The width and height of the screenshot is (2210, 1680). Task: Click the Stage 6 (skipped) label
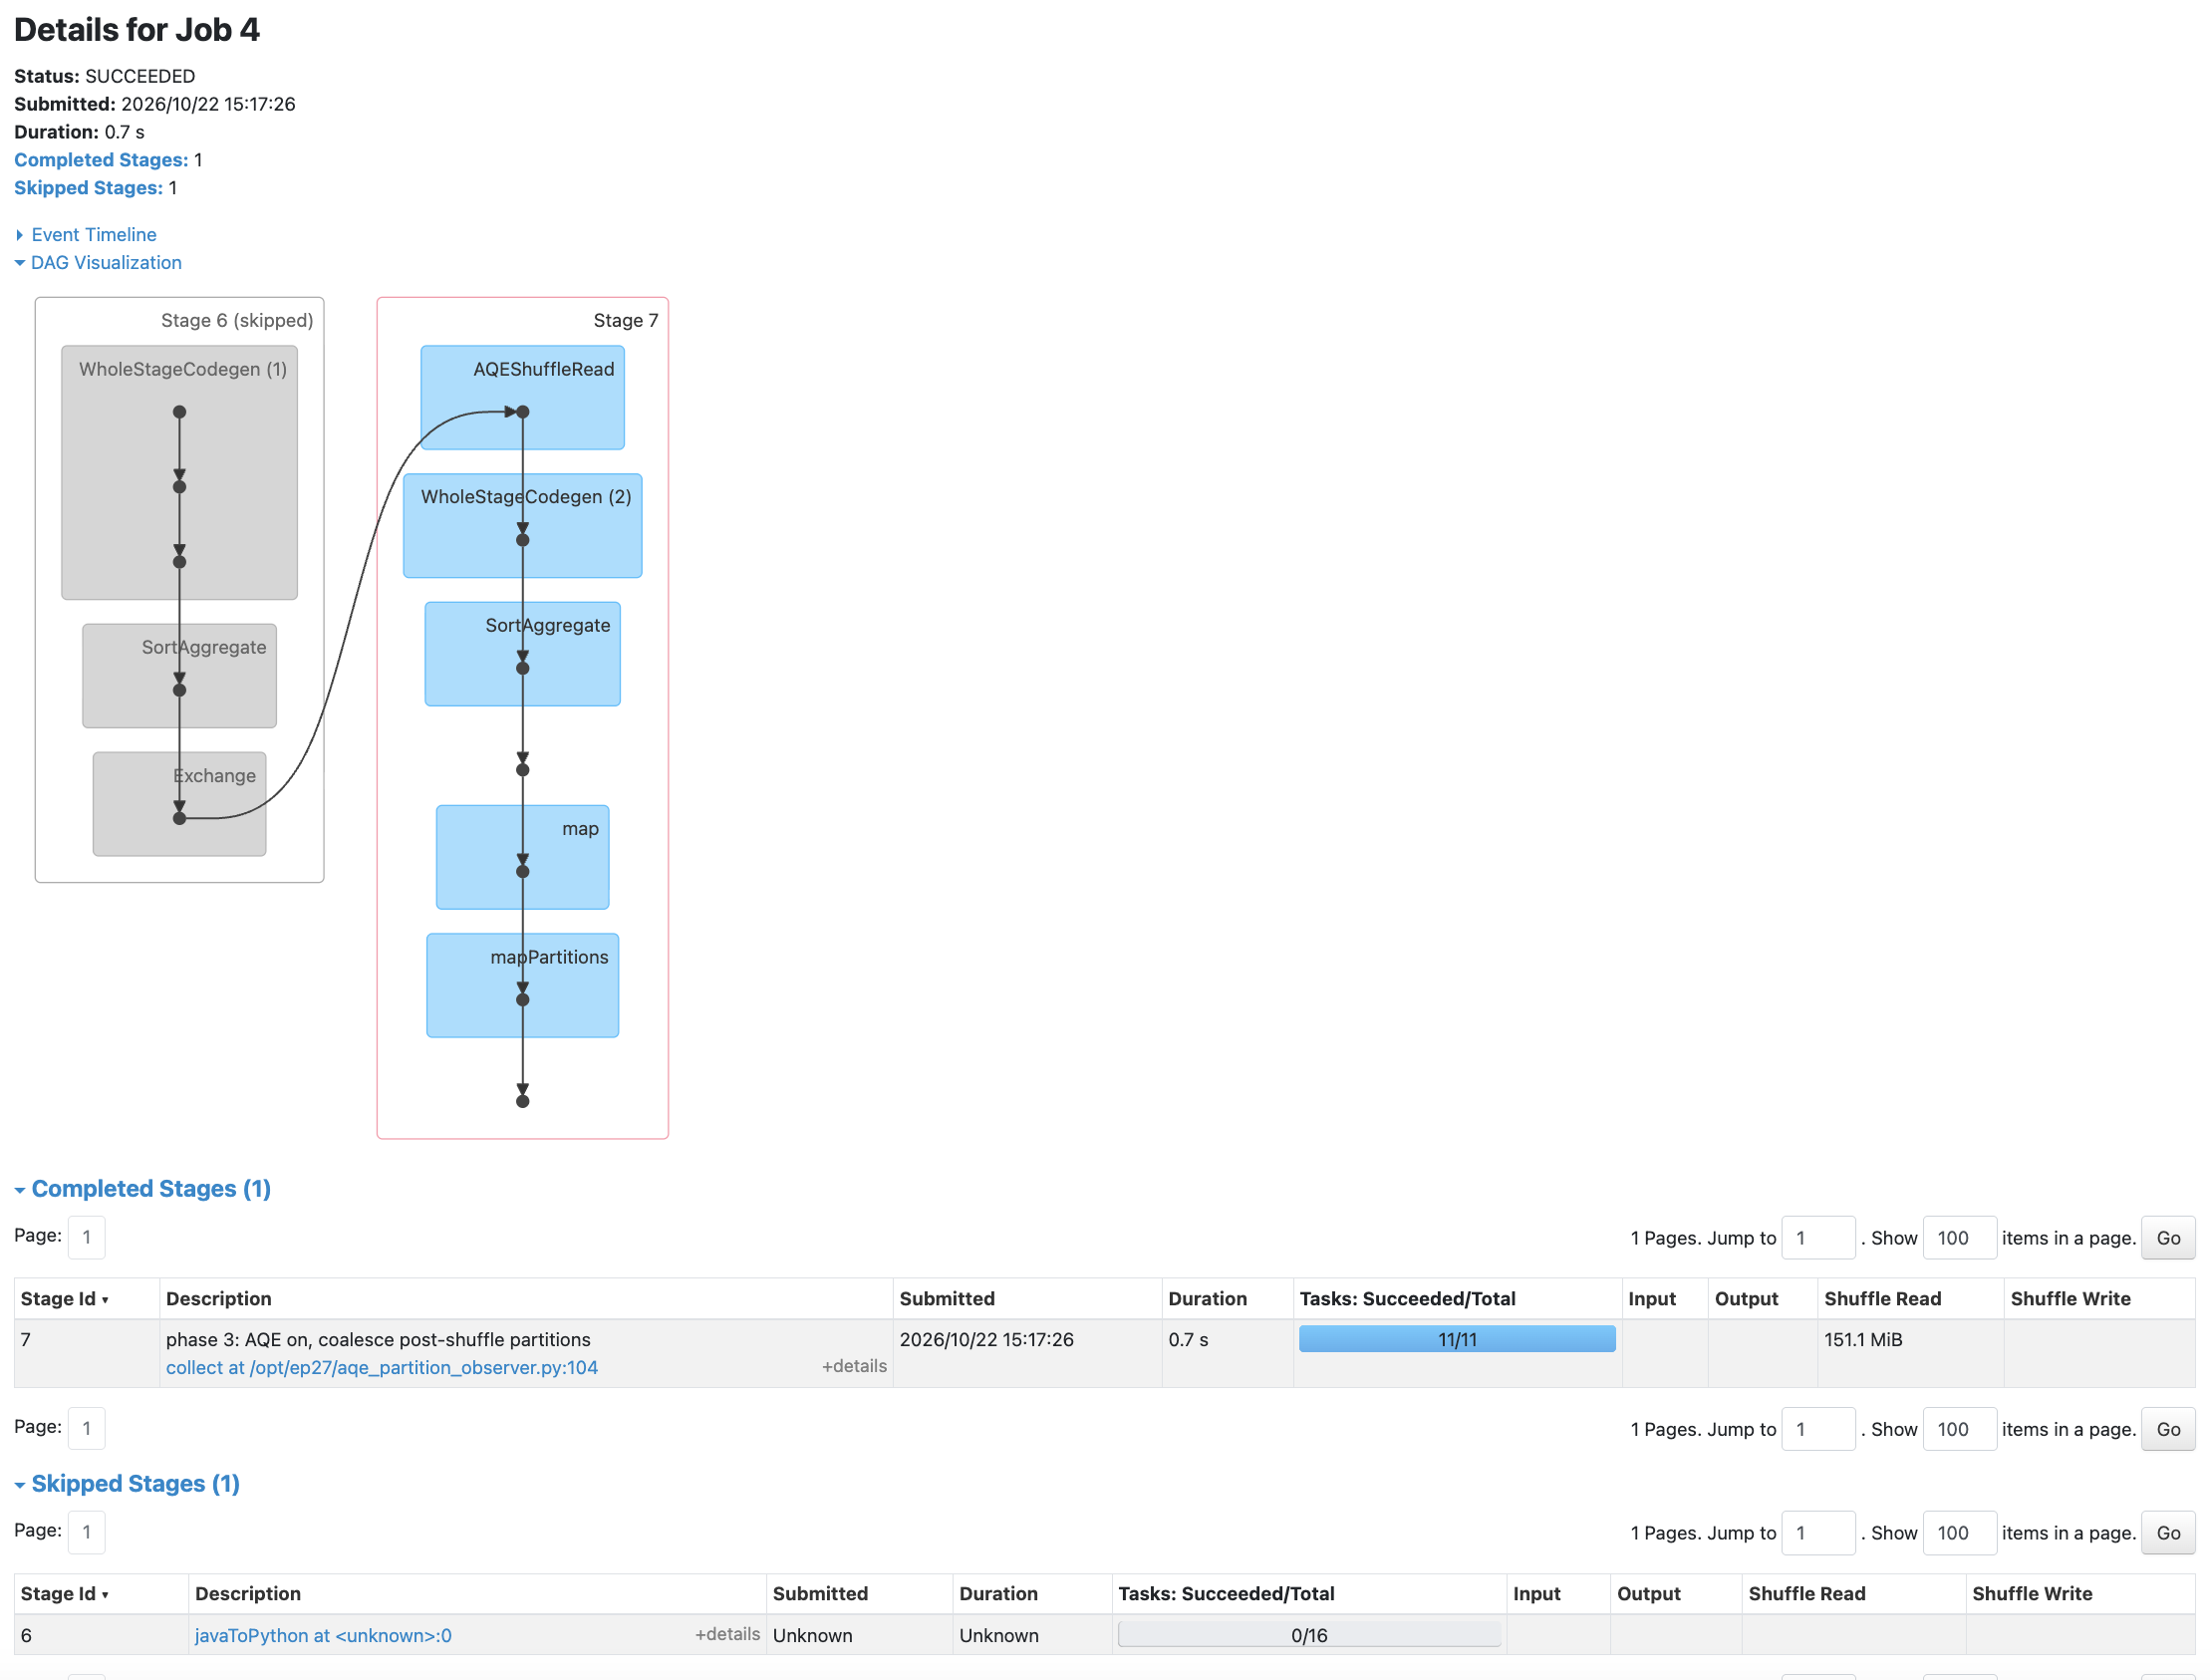coord(237,320)
